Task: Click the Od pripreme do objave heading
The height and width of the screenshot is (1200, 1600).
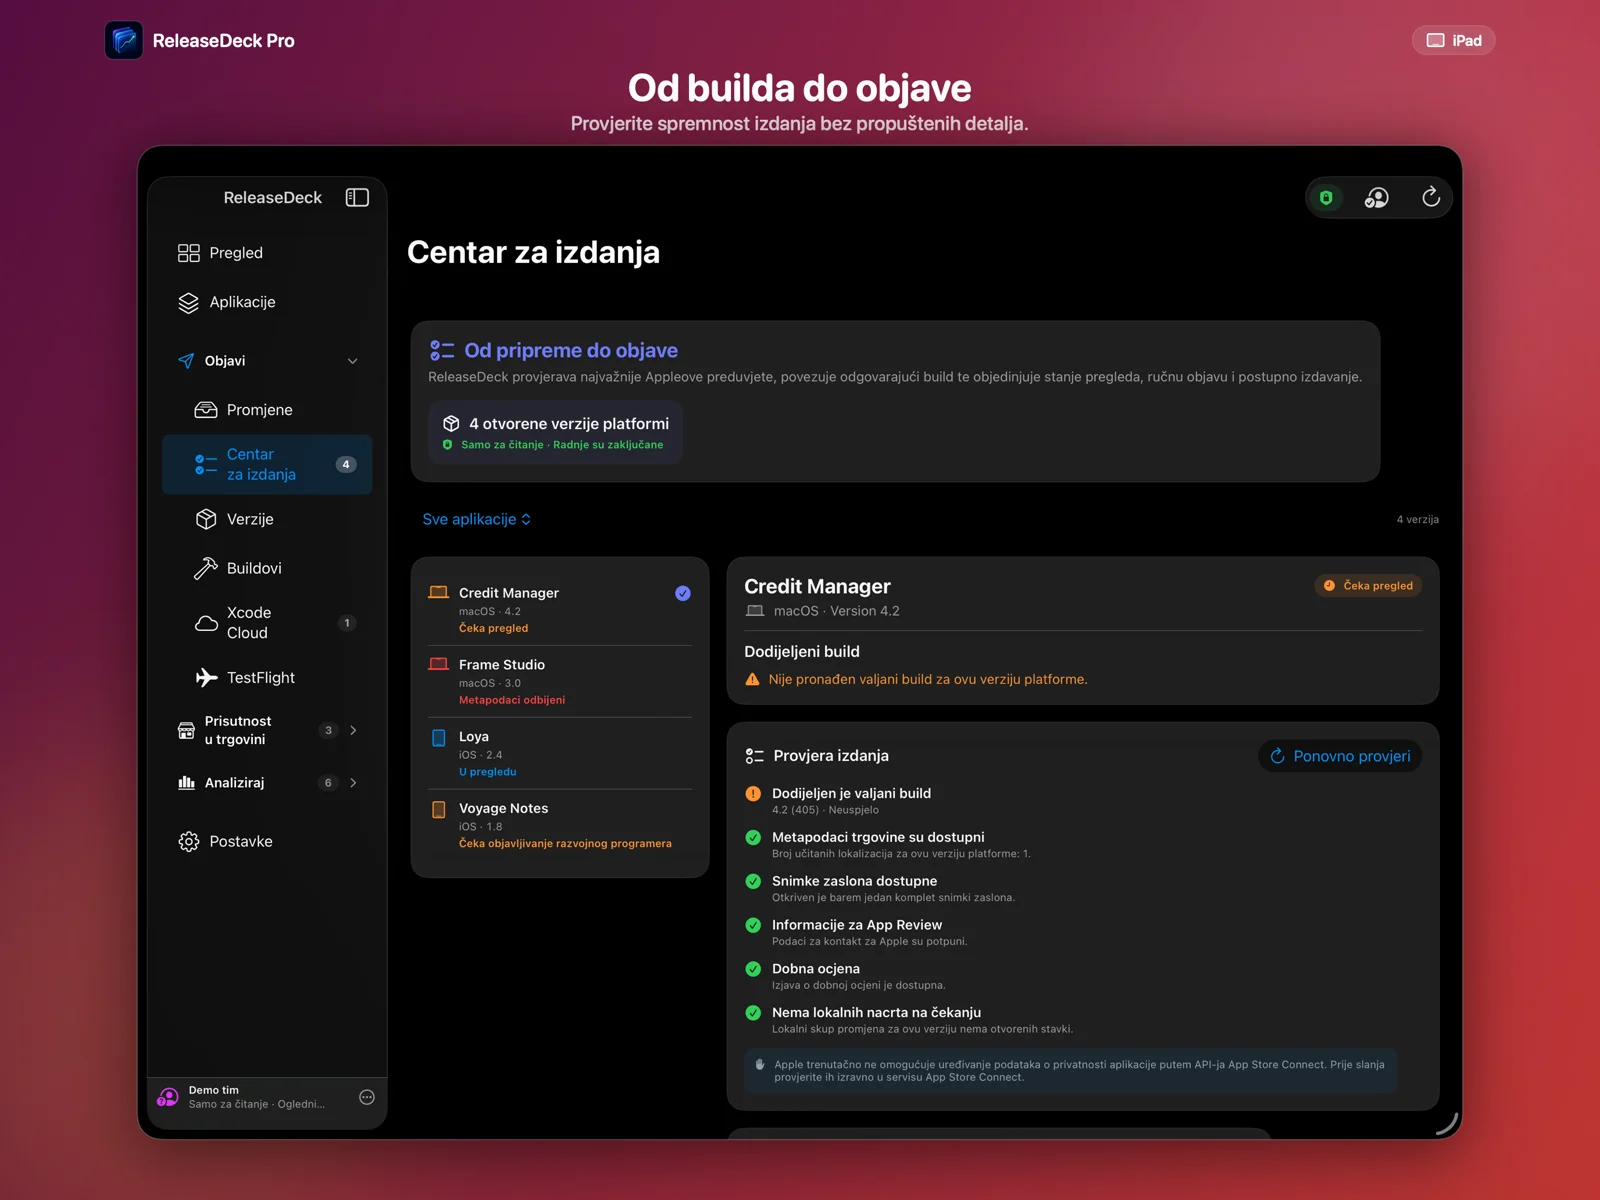Action: (x=571, y=351)
